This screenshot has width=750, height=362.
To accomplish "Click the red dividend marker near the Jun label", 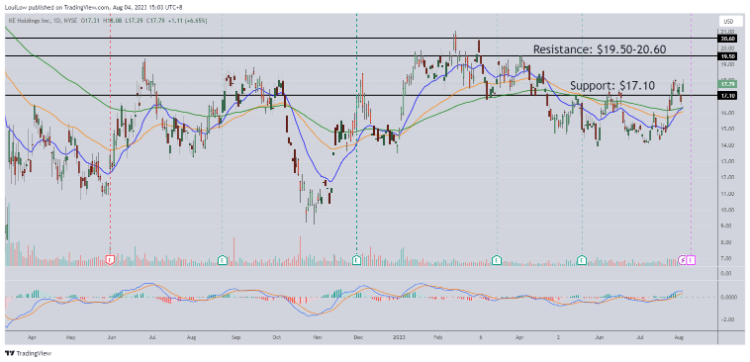I will tap(110, 260).
